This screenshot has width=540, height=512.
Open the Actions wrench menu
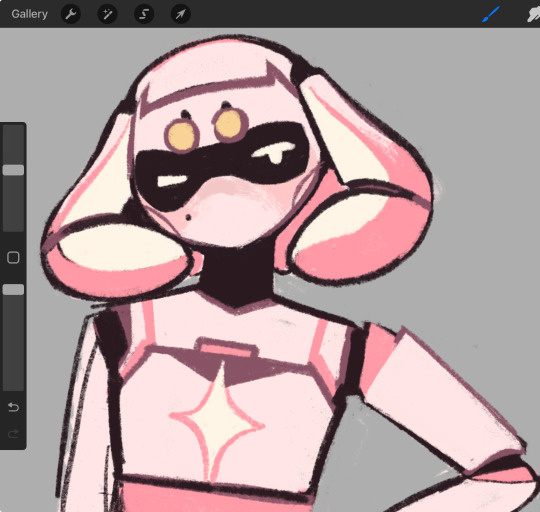click(71, 14)
